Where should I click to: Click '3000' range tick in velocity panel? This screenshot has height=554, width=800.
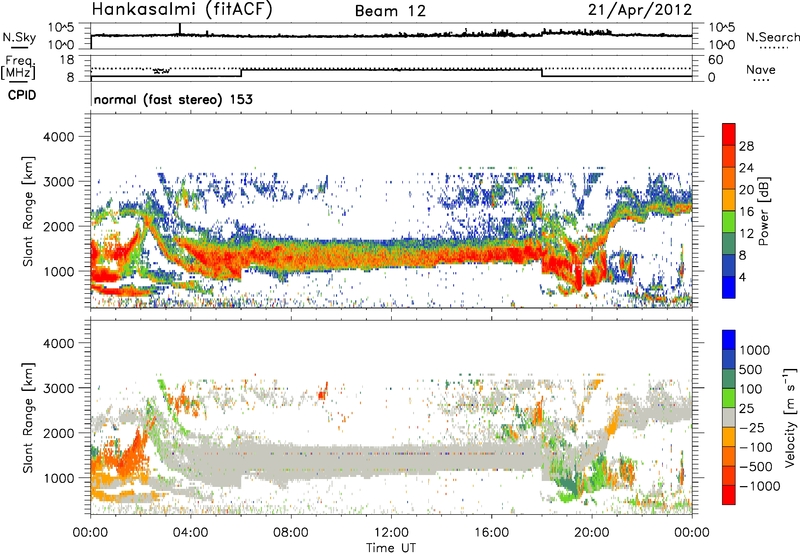pos(59,388)
